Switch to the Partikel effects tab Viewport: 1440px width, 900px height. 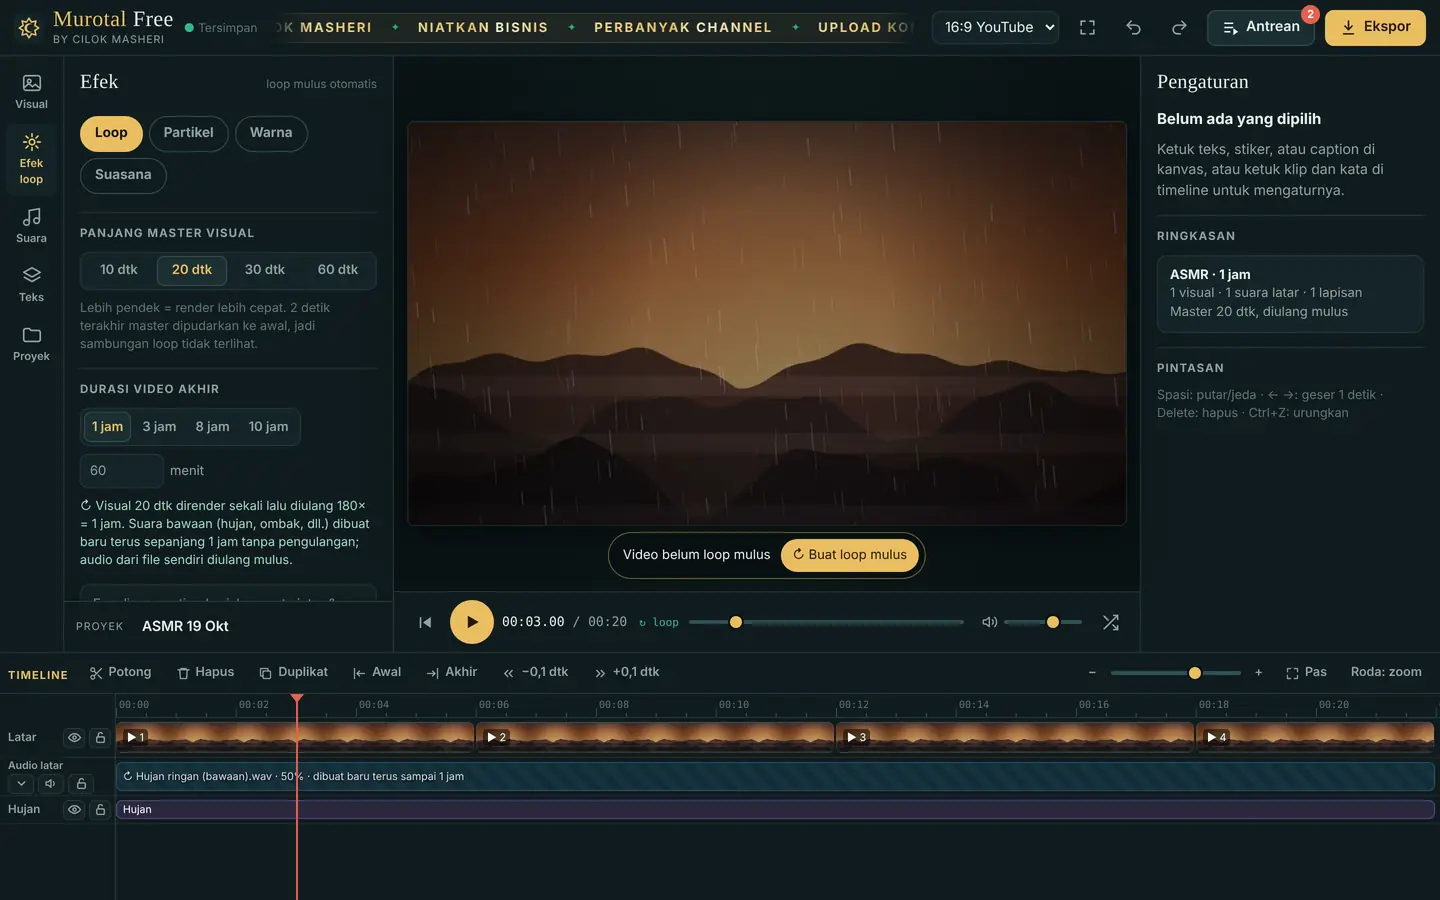(x=188, y=133)
